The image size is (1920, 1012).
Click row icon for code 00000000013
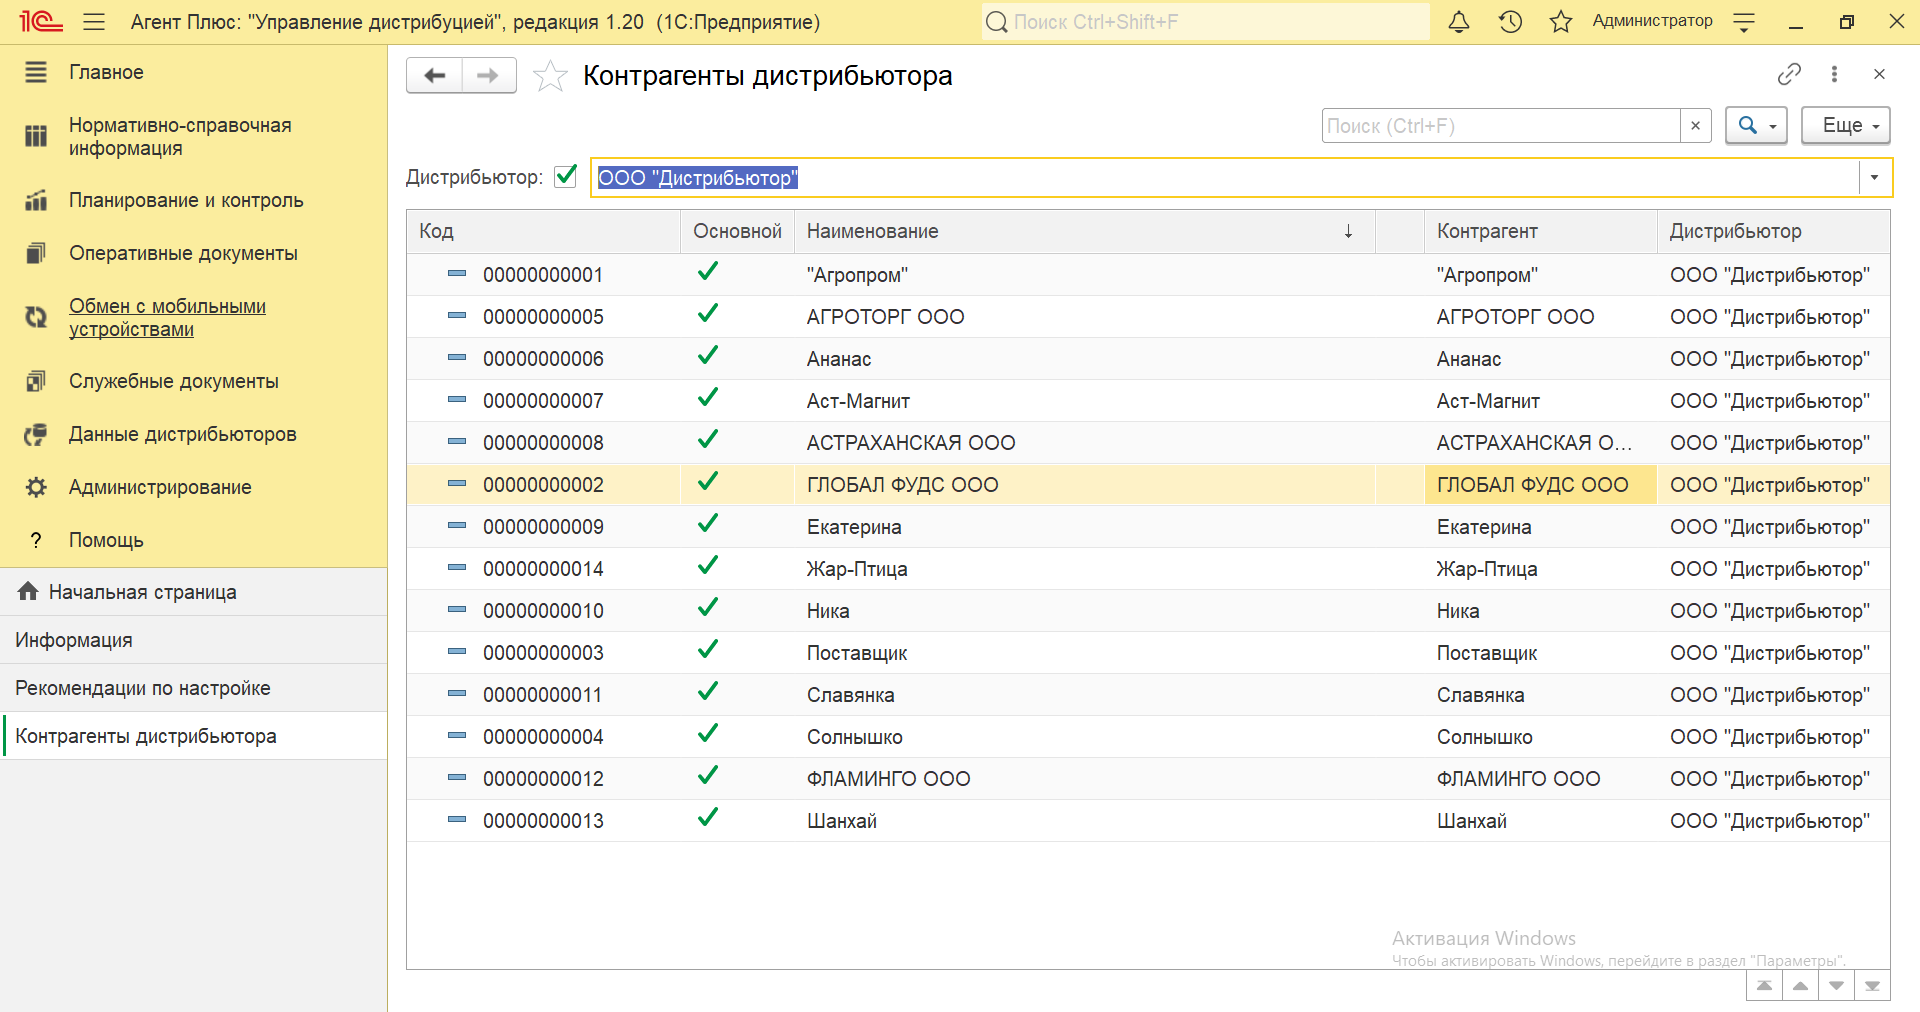457,819
